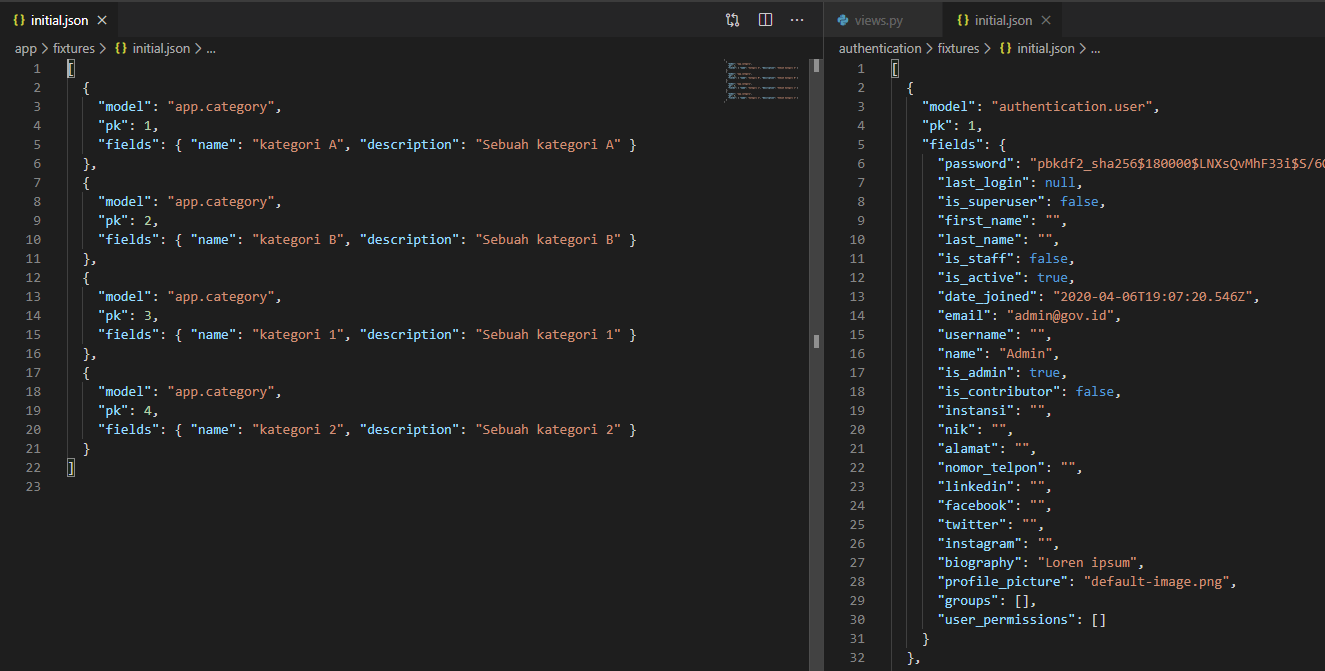The height and width of the screenshot is (671, 1325).
Task: Select the right pane initial.json tab
Action: 1003,20
